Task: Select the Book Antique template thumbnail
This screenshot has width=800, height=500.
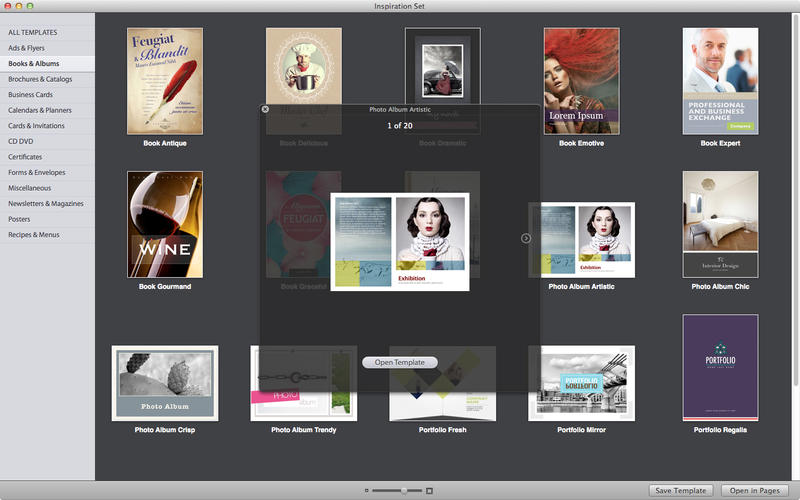Action: coord(165,81)
